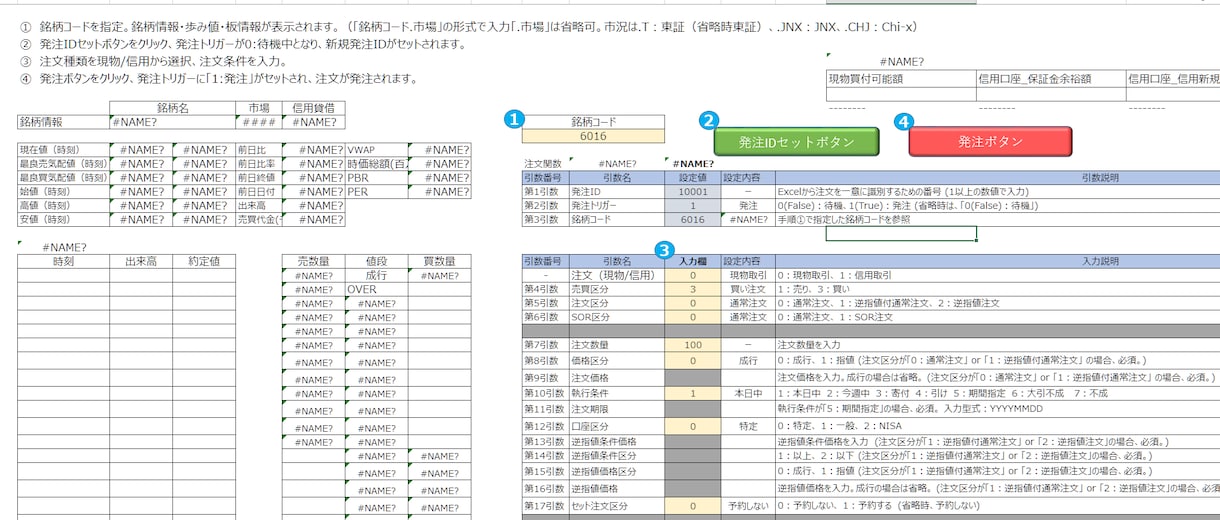Image resolution: width=1220 pixels, height=520 pixels.
Task: Select the 設定値 column header
Action: click(x=692, y=177)
